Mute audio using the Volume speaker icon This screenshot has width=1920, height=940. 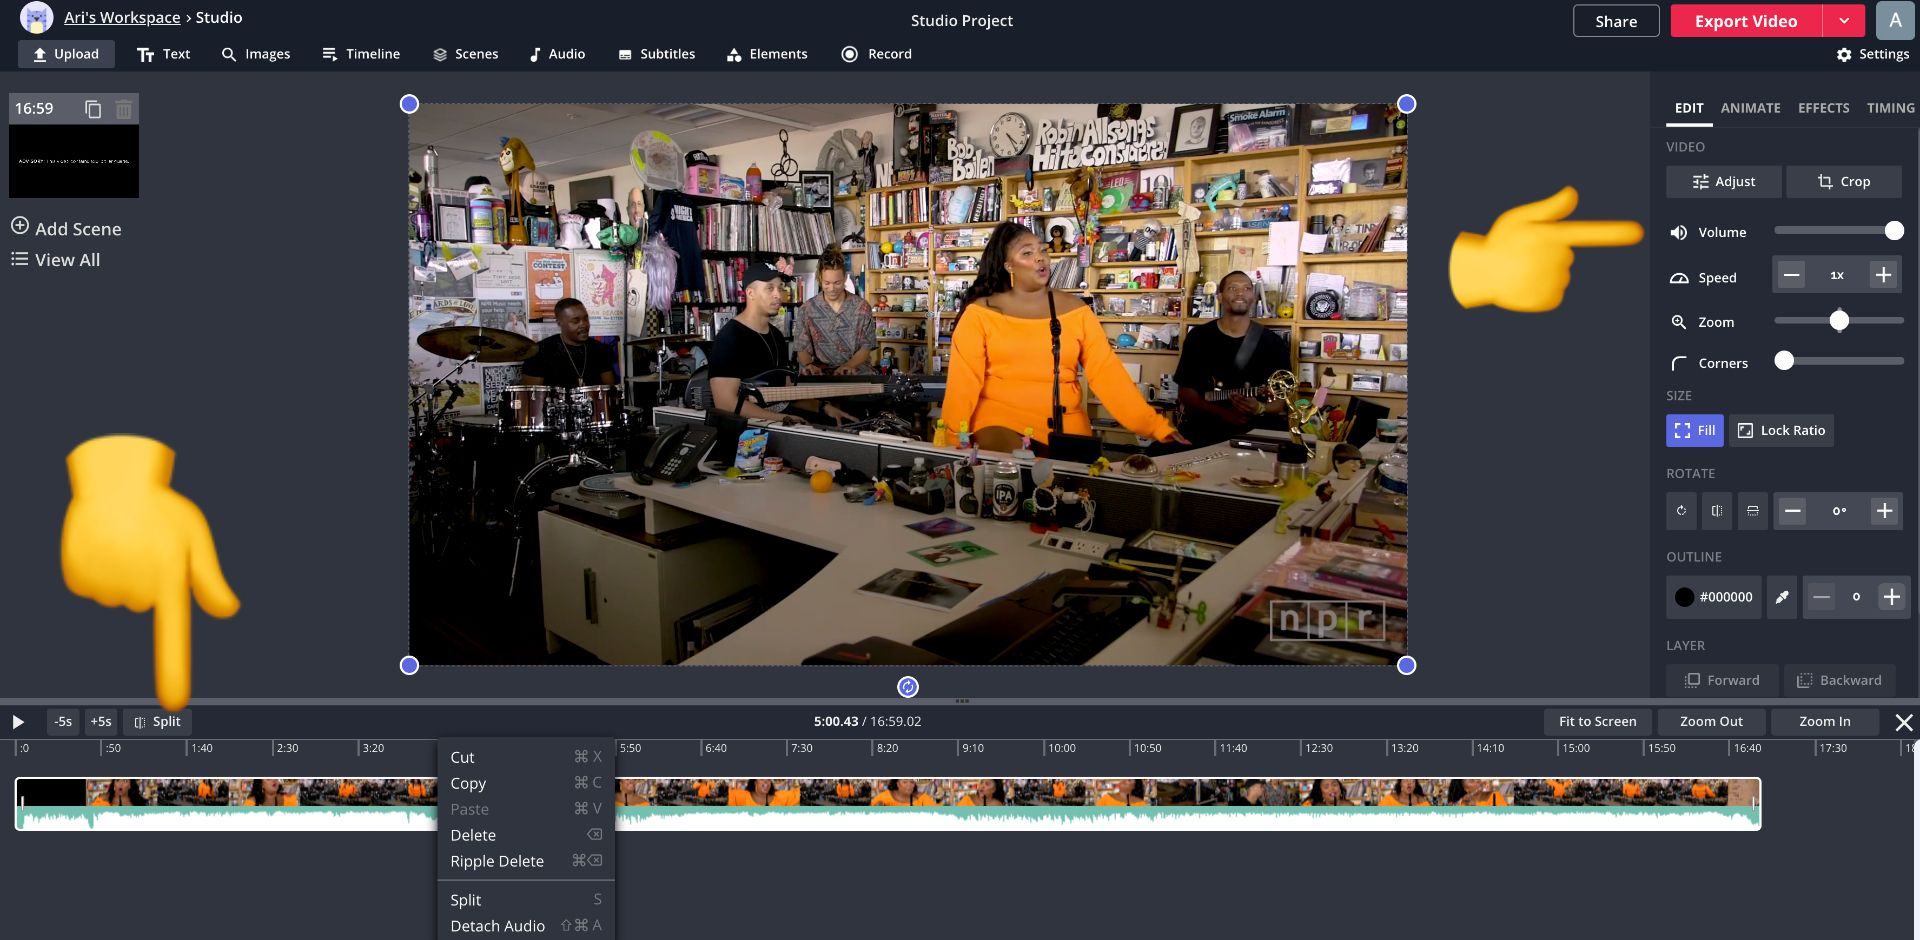(x=1679, y=232)
